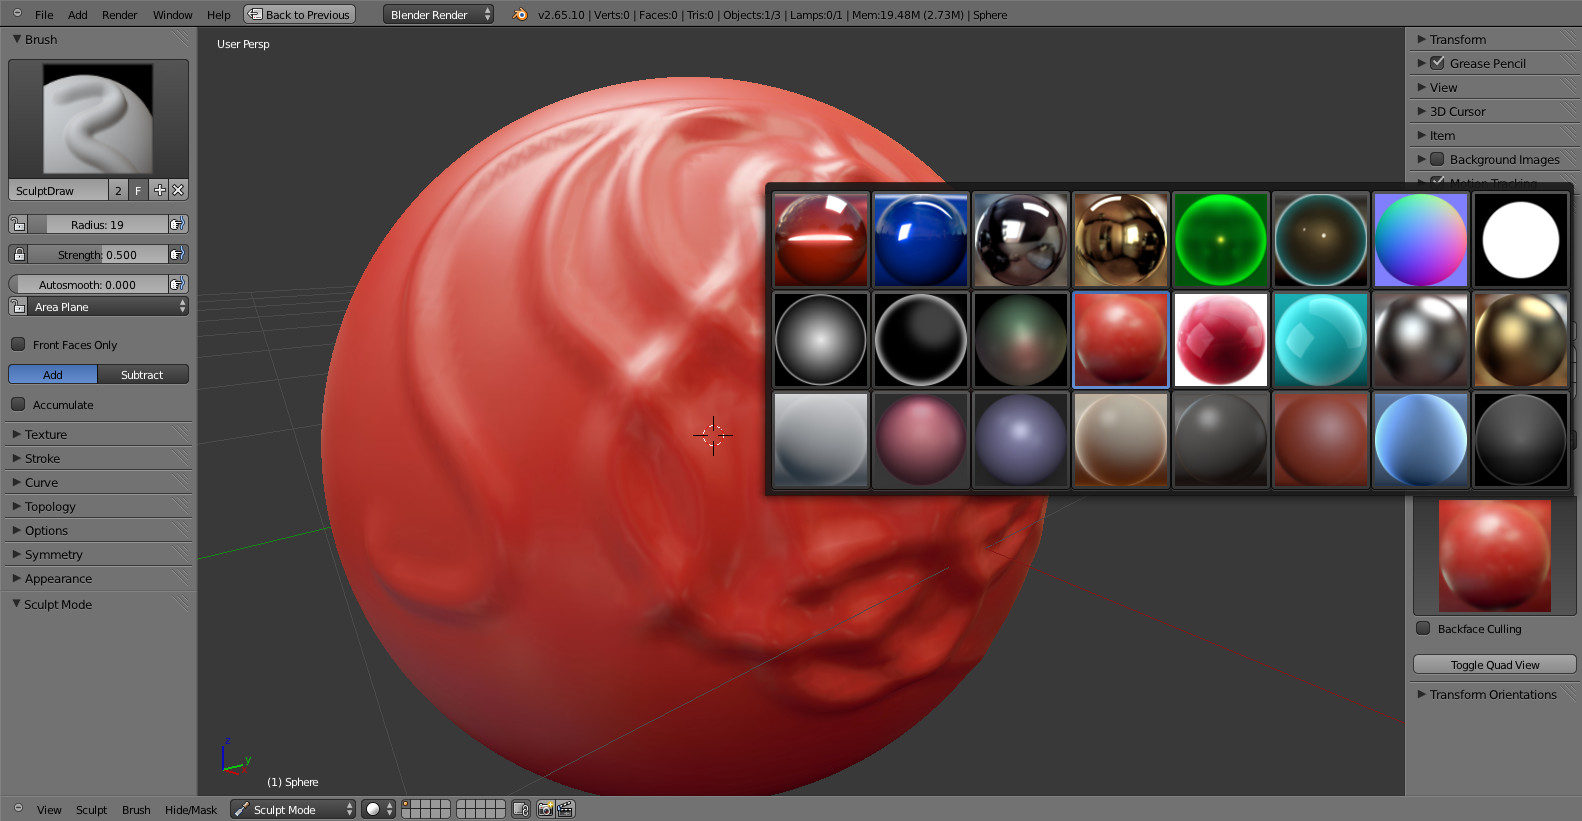1582x821 pixels.
Task: Select the red glossy matcap with white stripe
Action: coord(821,240)
